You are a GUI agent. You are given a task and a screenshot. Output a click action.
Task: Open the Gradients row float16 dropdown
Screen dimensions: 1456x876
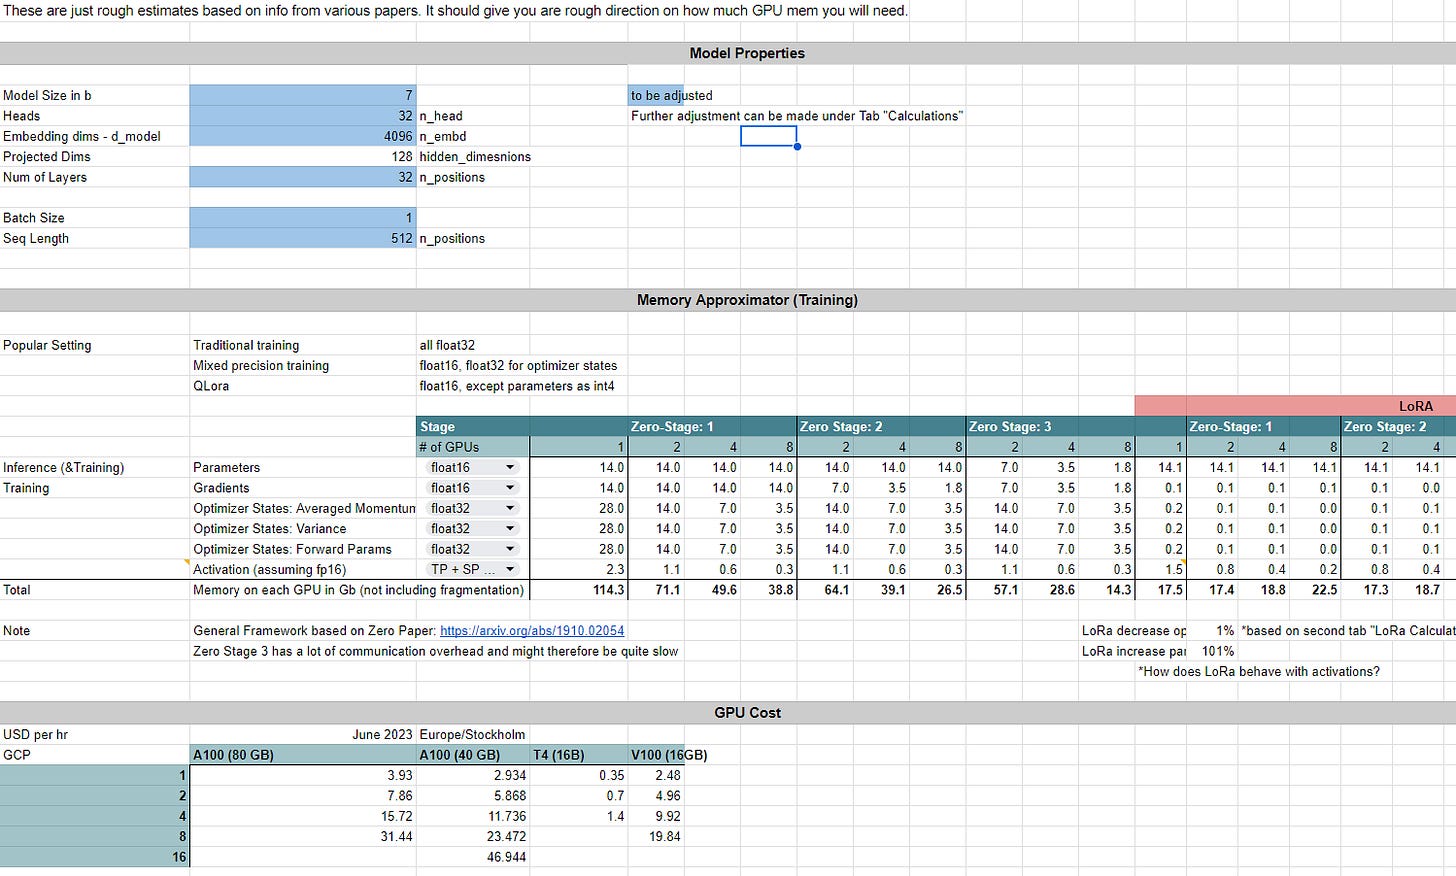[473, 488]
